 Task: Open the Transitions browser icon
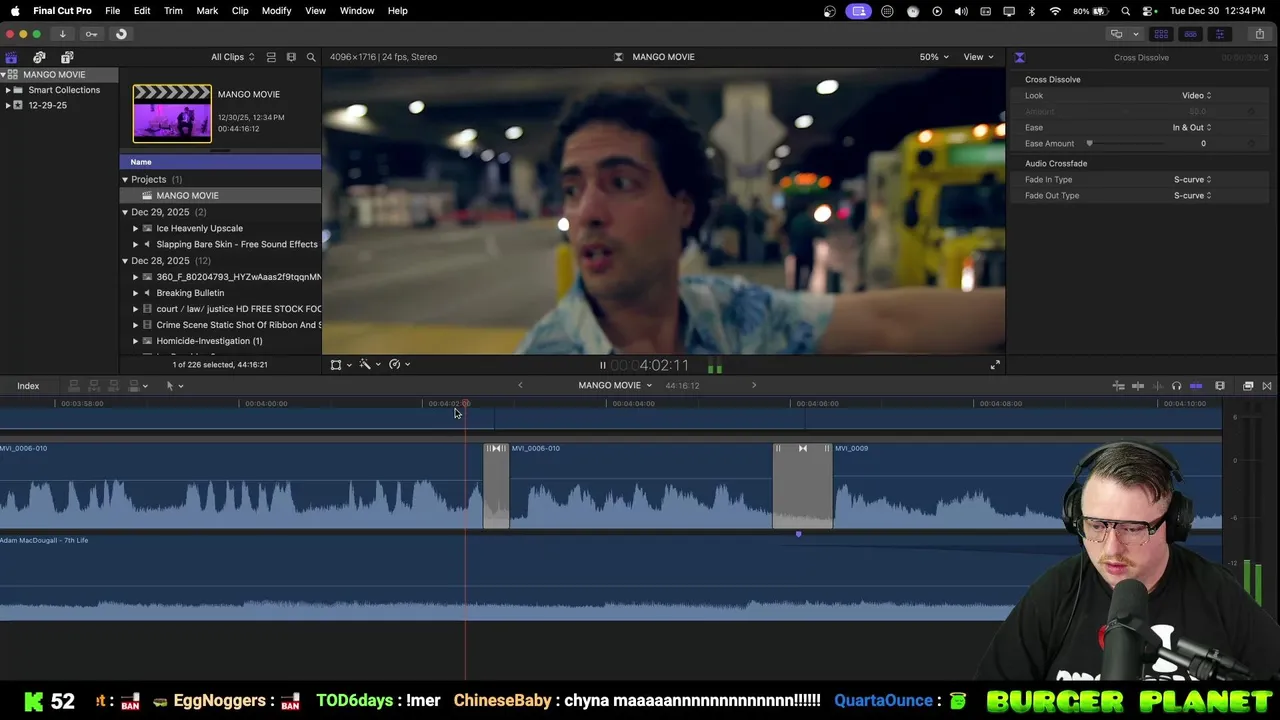1266,386
